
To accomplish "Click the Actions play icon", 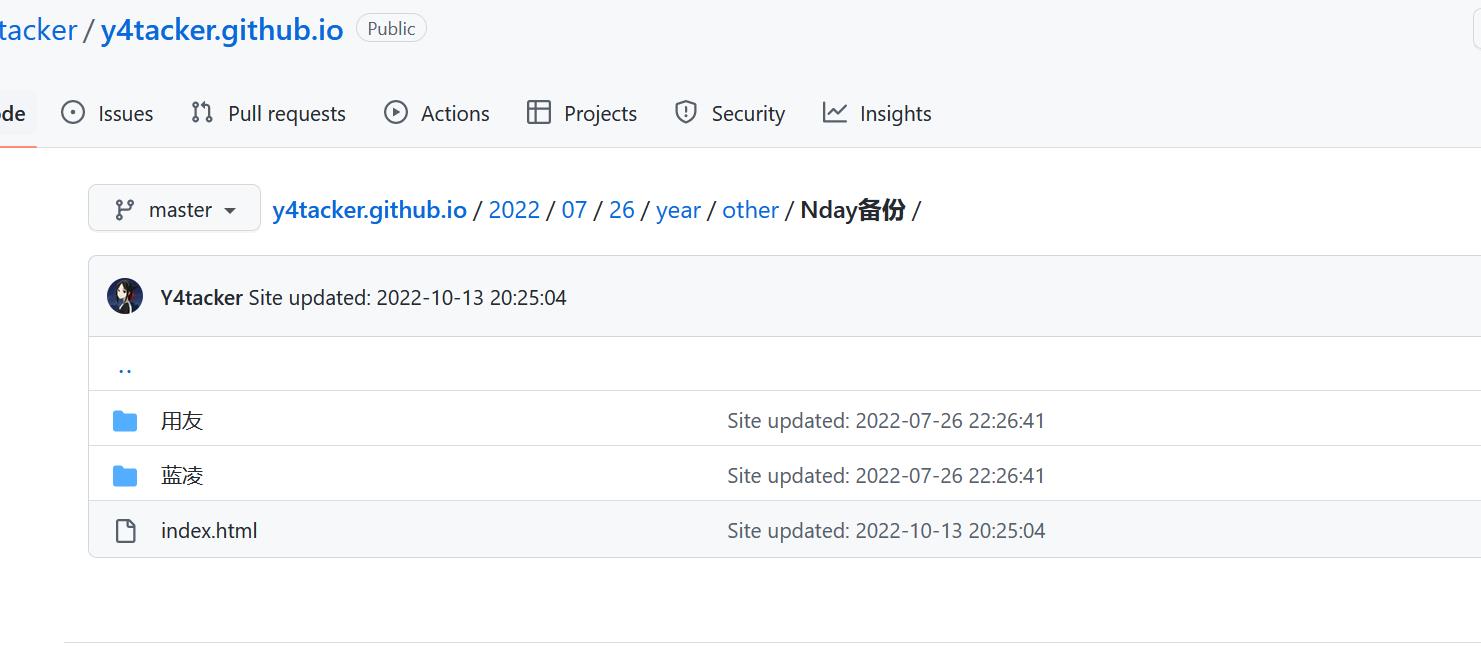I will (x=396, y=113).
